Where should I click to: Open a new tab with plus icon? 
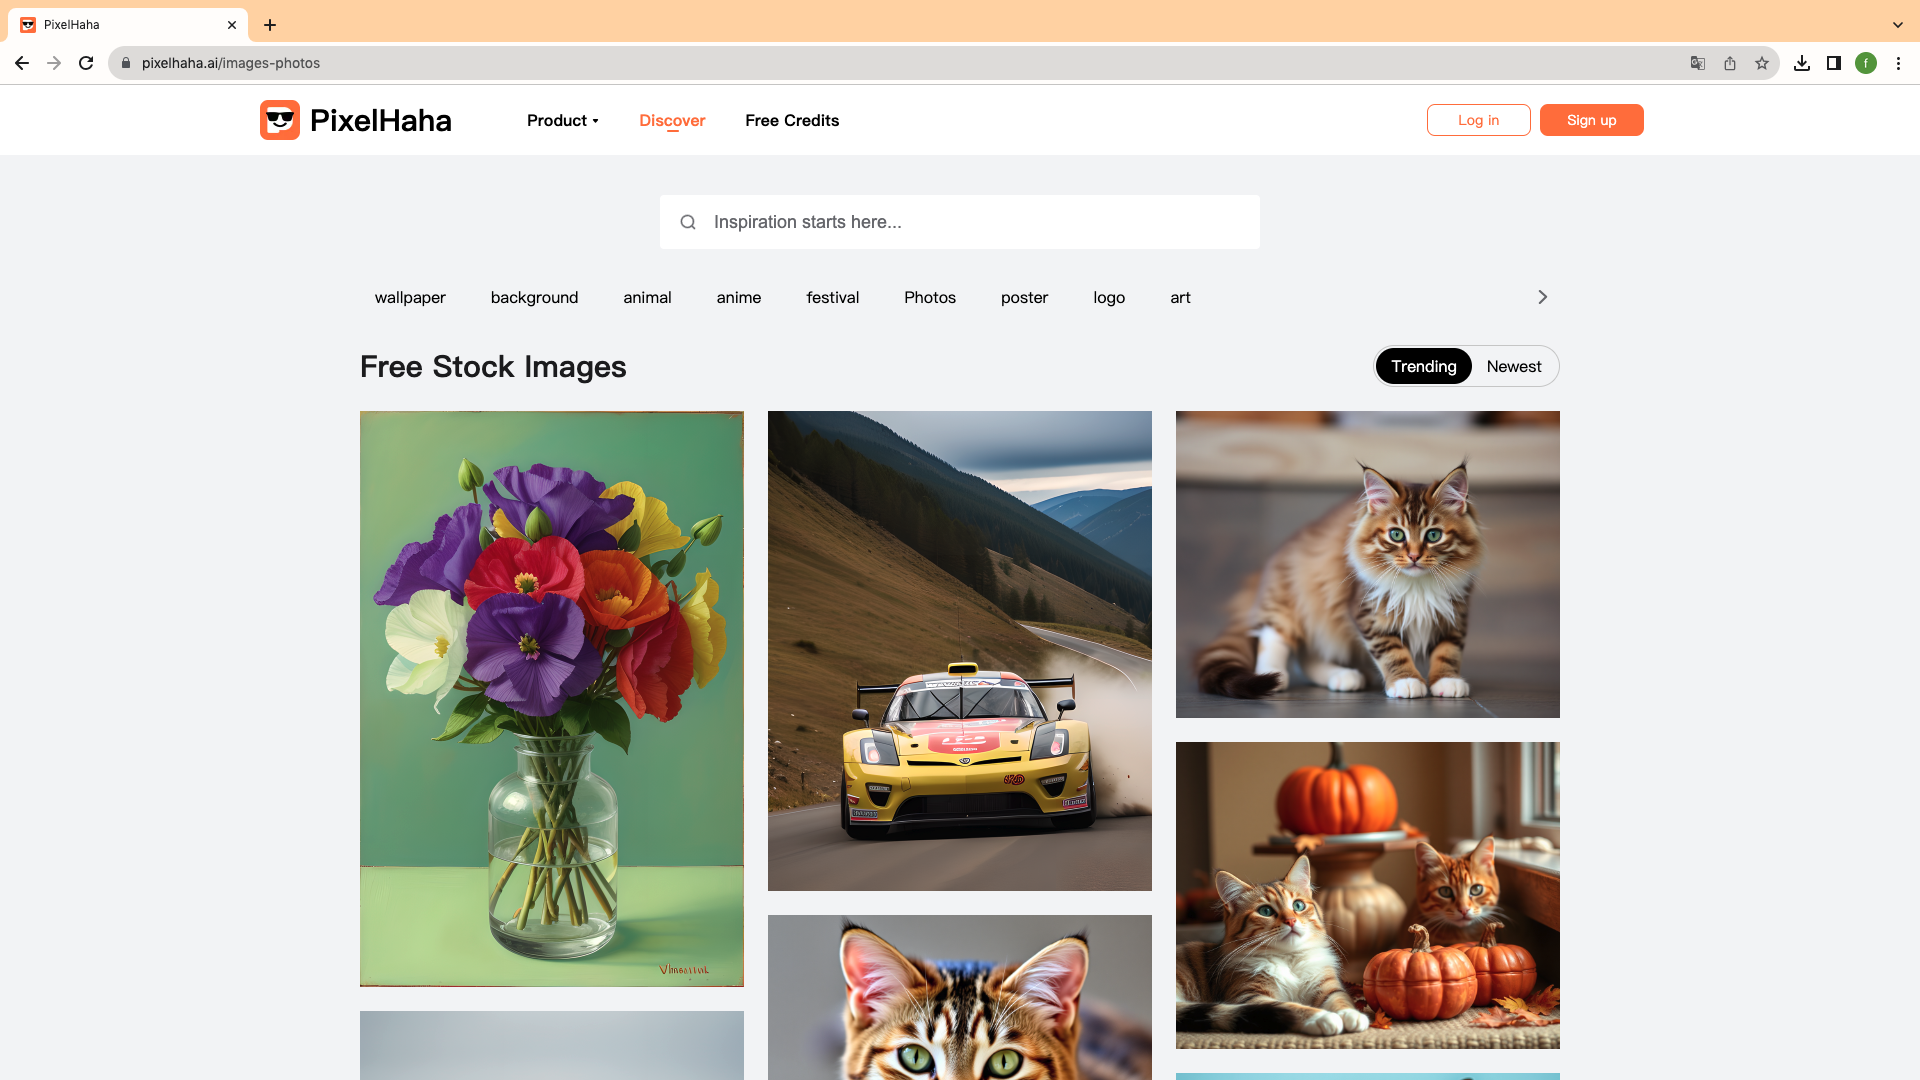pos(270,25)
